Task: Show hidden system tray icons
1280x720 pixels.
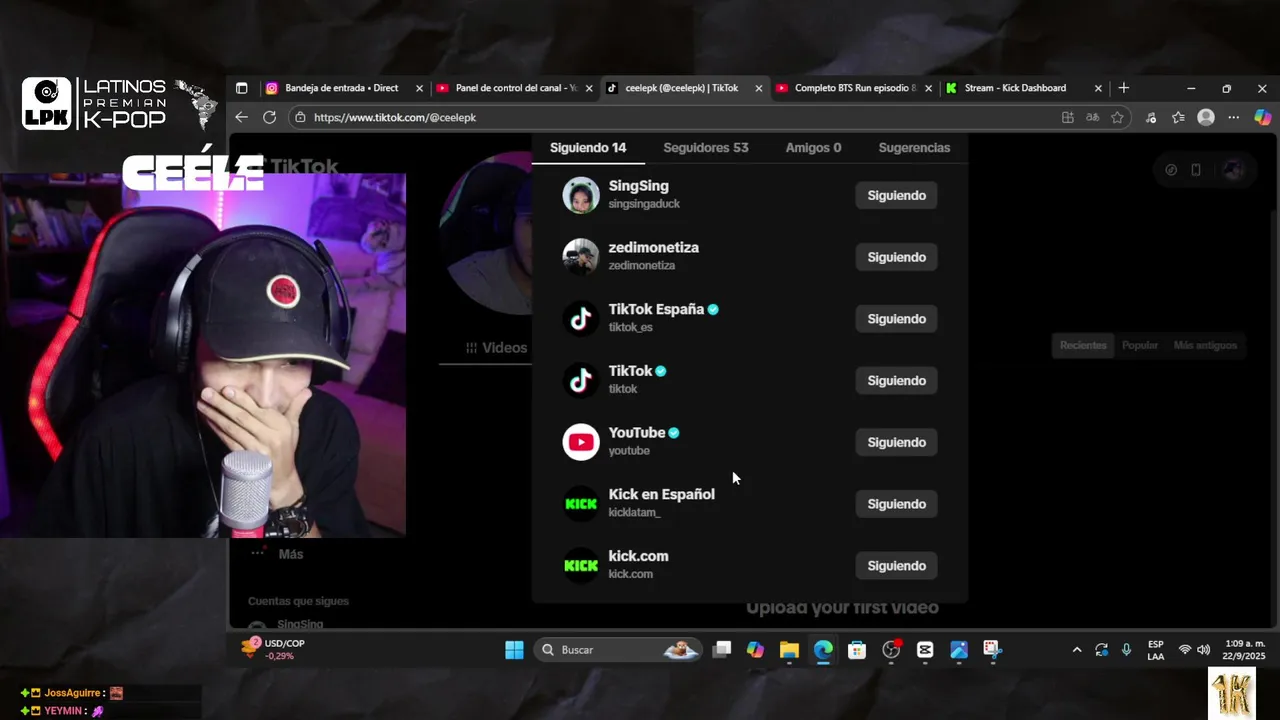Action: tap(1077, 650)
